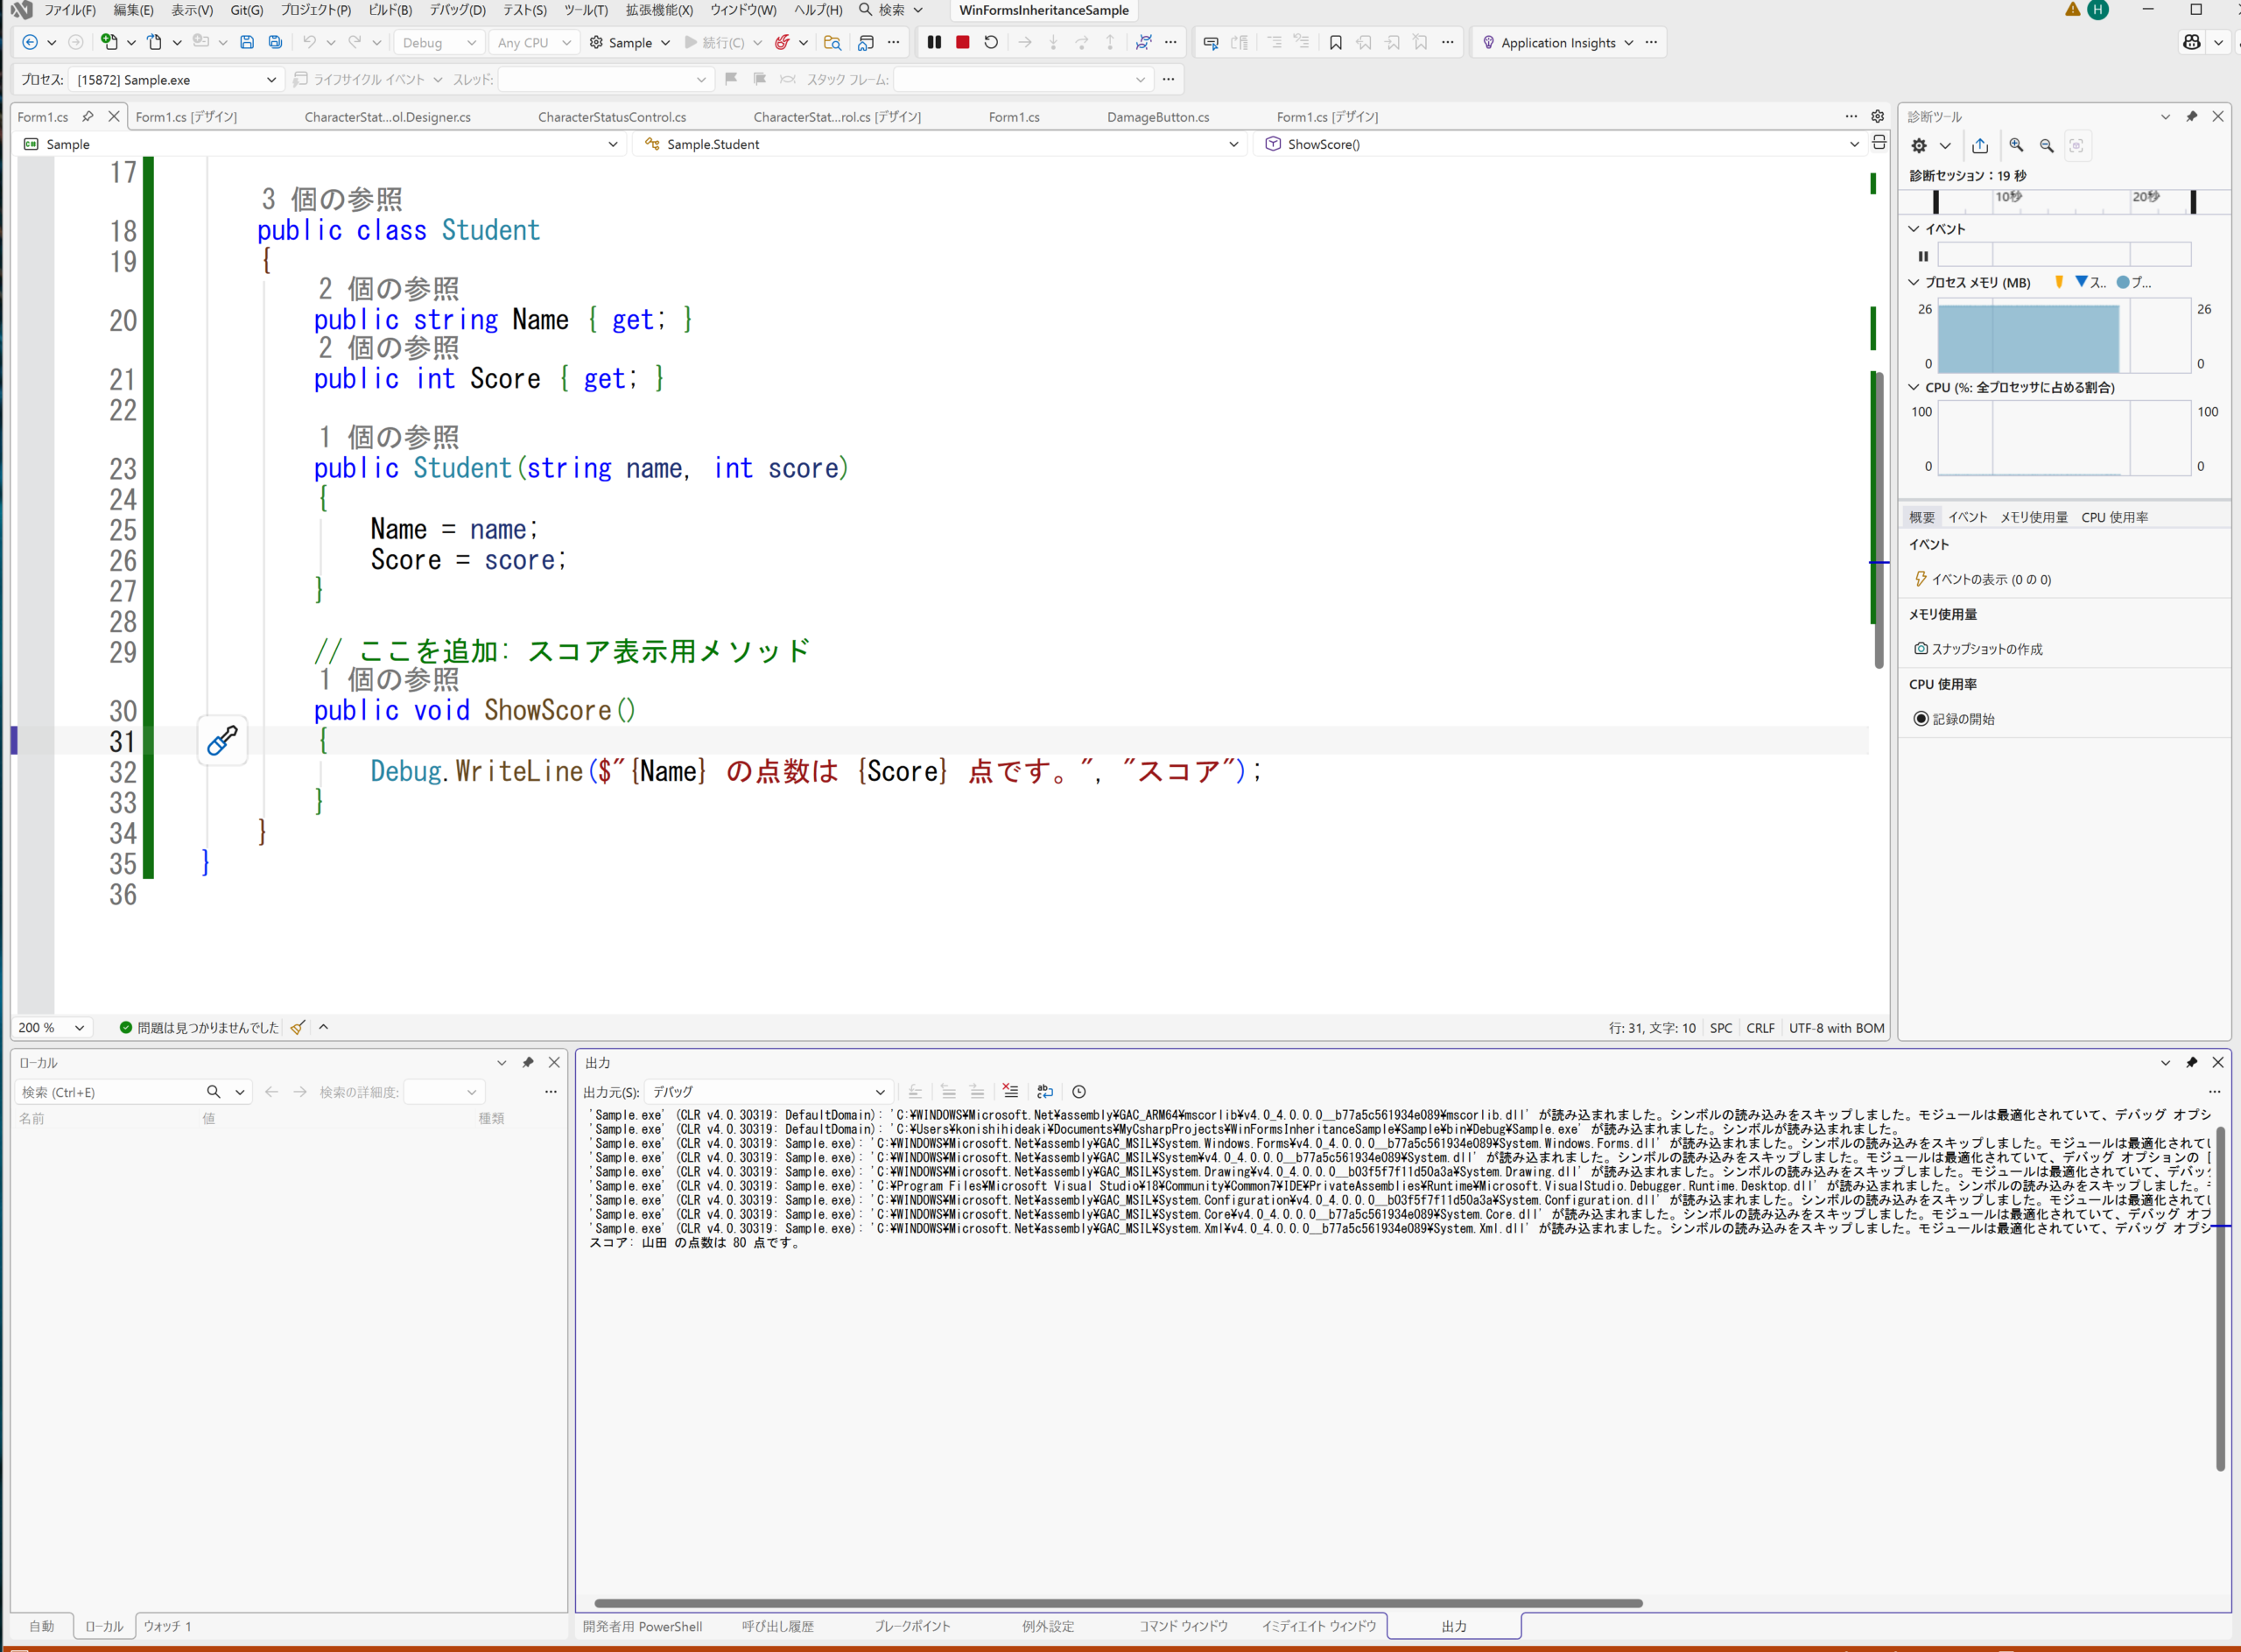Clear all output window text
The width and height of the screenshot is (2241, 1652).
[1010, 1092]
